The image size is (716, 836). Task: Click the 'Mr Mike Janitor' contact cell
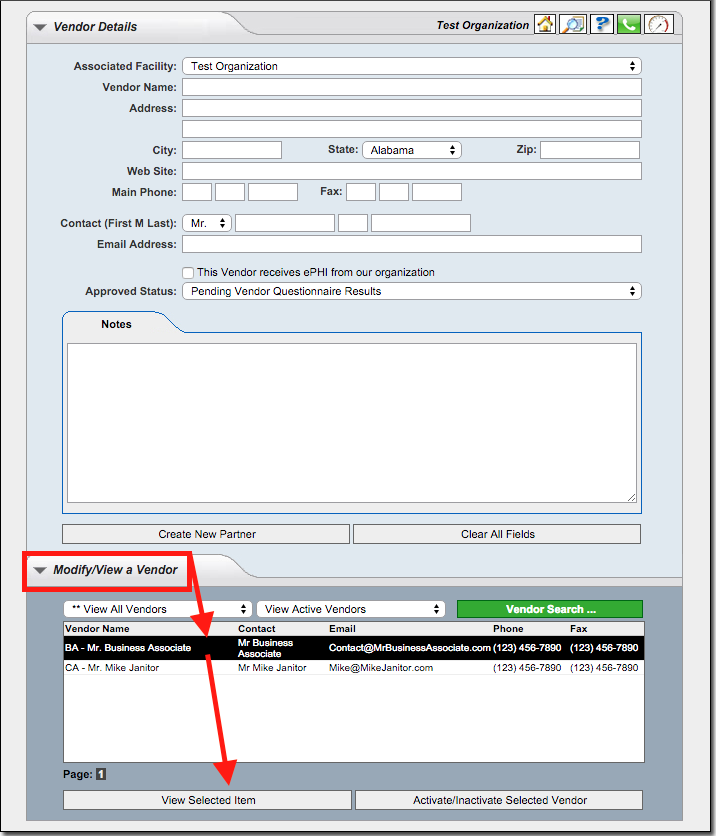coord(272,668)
